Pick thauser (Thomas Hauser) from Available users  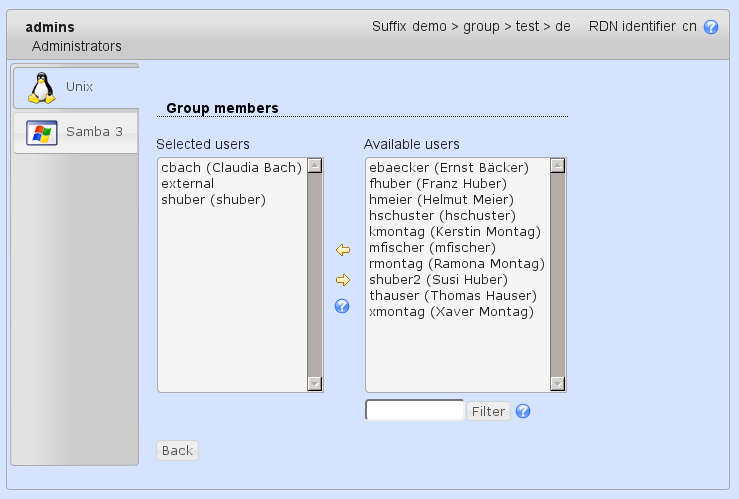click(453, 296)
